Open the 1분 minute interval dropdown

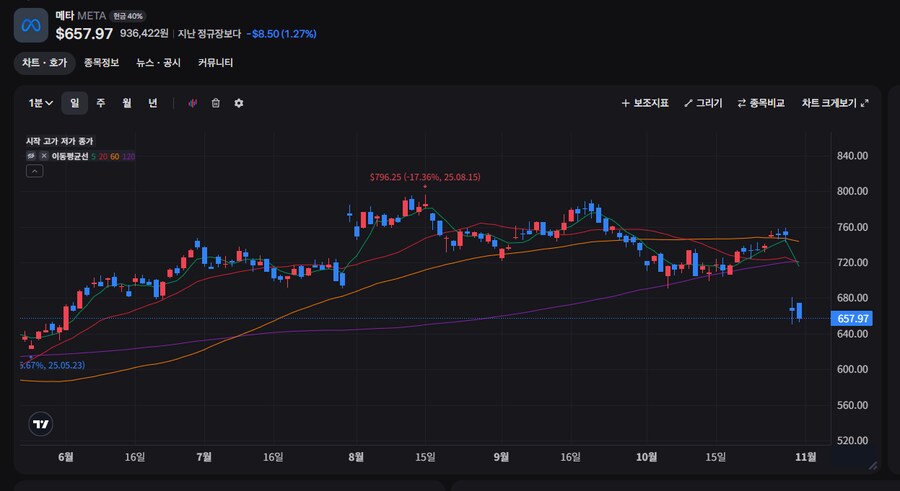tap(40, 103)
